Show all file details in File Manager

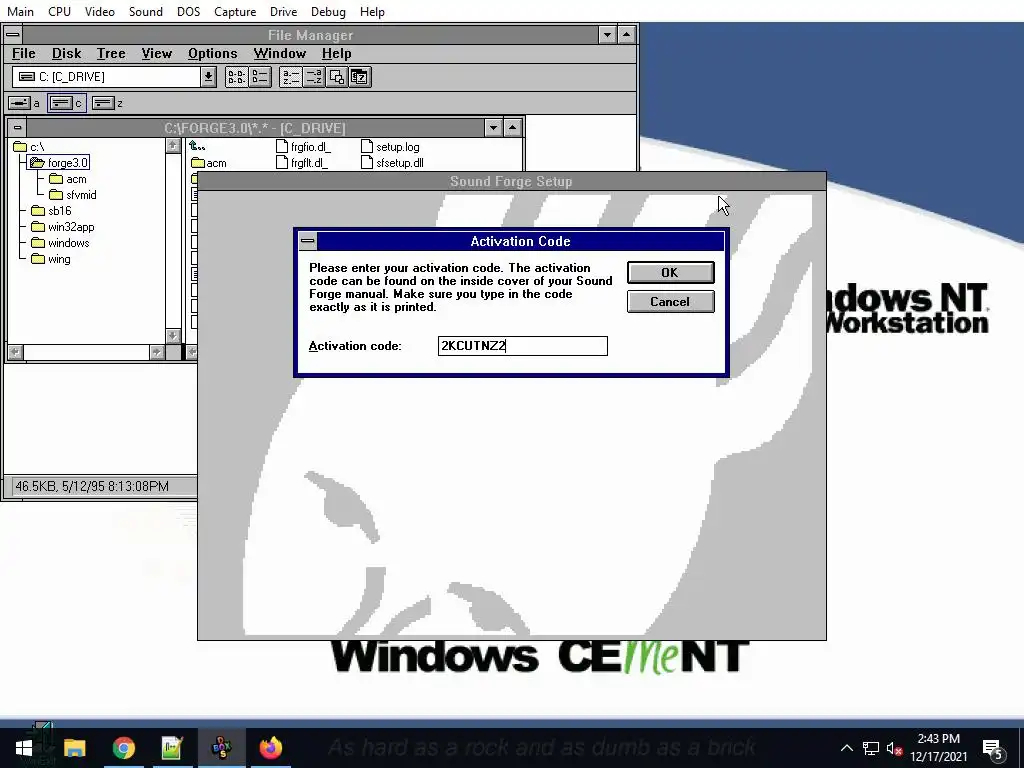pos(260,77)
